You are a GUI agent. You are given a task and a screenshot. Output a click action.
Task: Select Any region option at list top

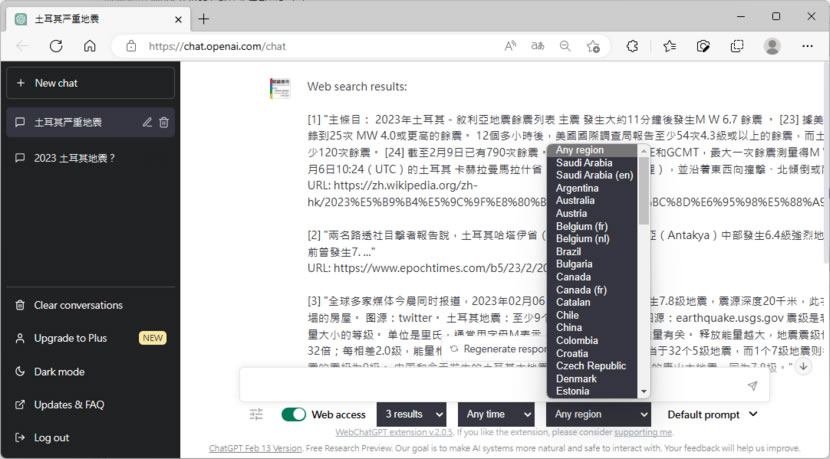[594, 150]
